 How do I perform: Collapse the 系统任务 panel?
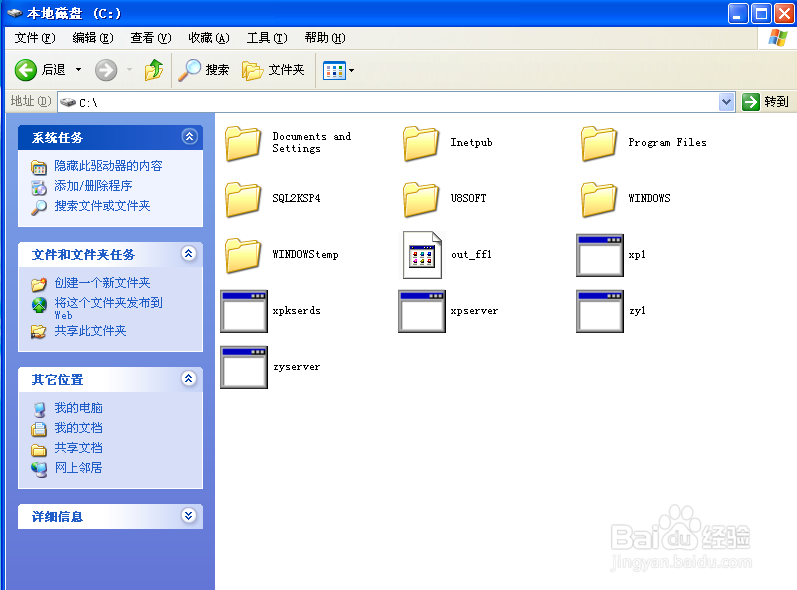(190, 137)
